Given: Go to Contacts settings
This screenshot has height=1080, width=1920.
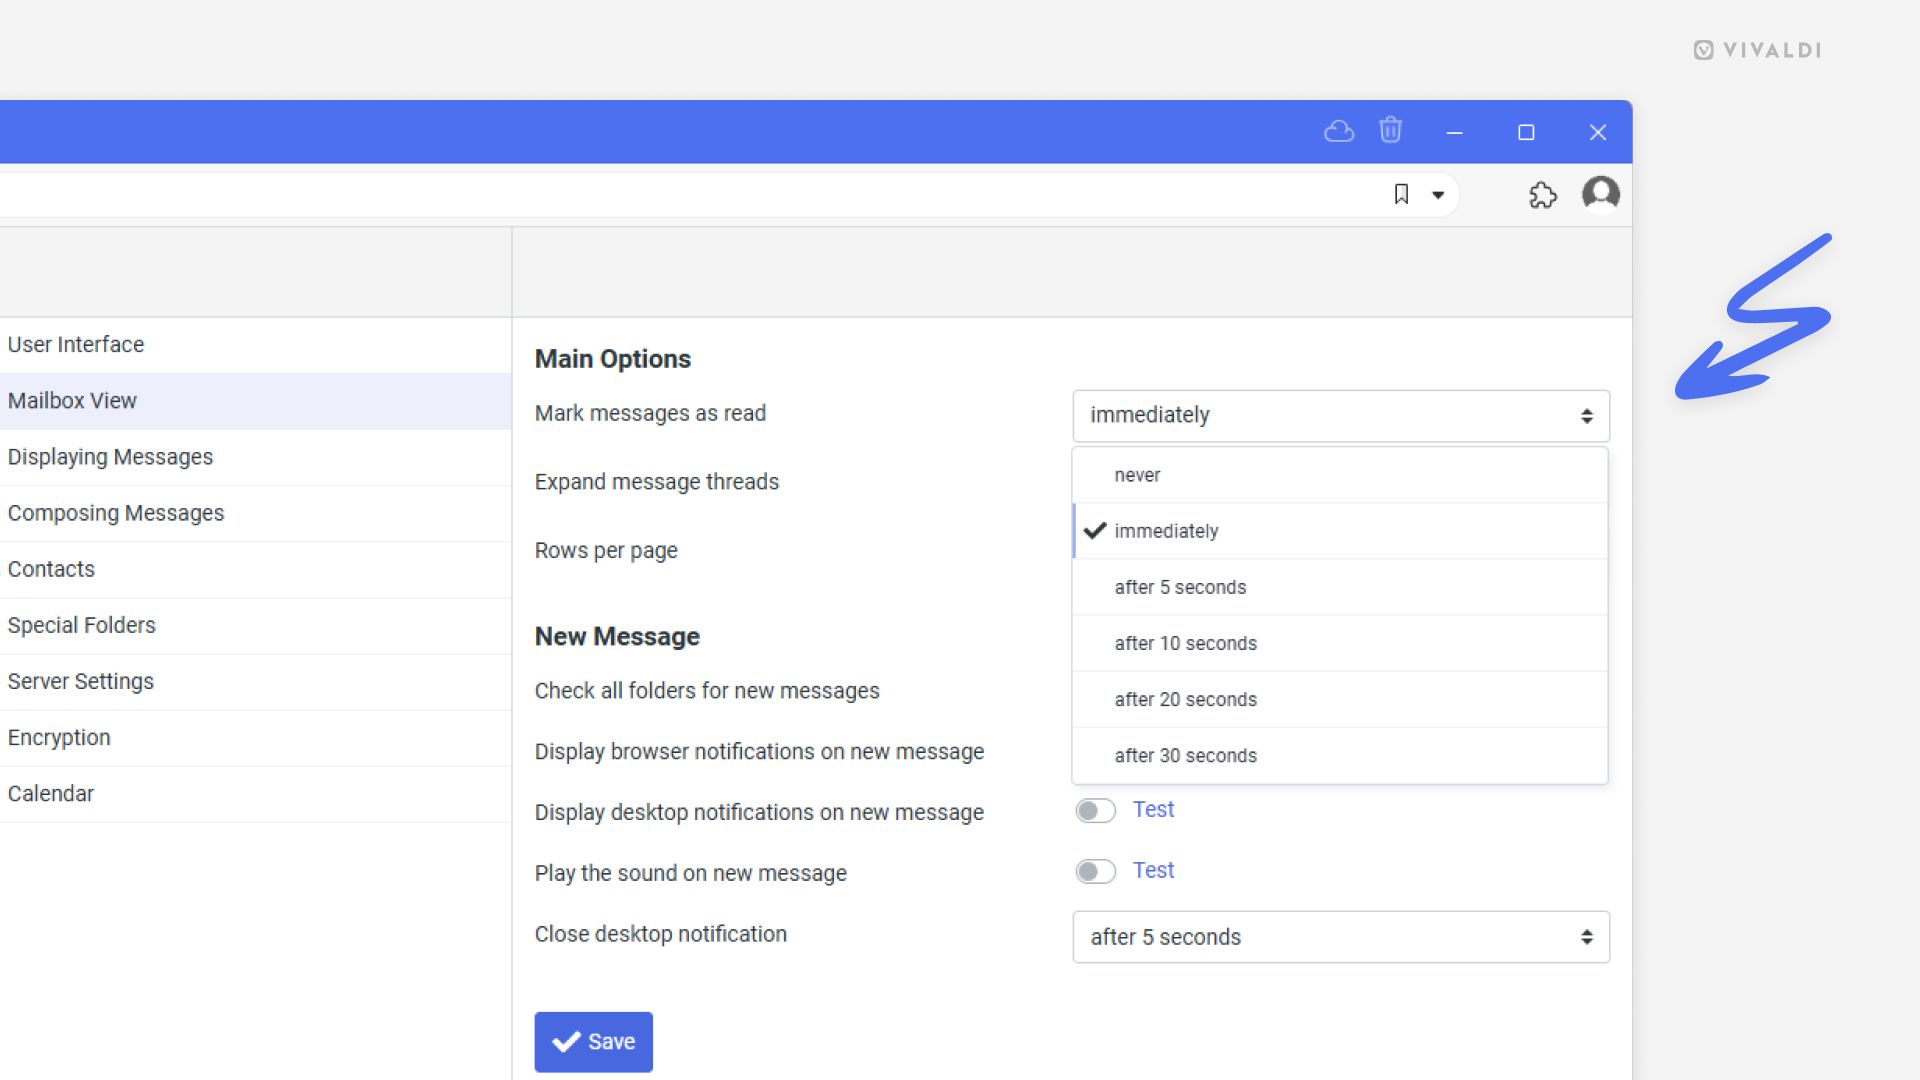Looking at the screenshot, I should tap(255, 569).
